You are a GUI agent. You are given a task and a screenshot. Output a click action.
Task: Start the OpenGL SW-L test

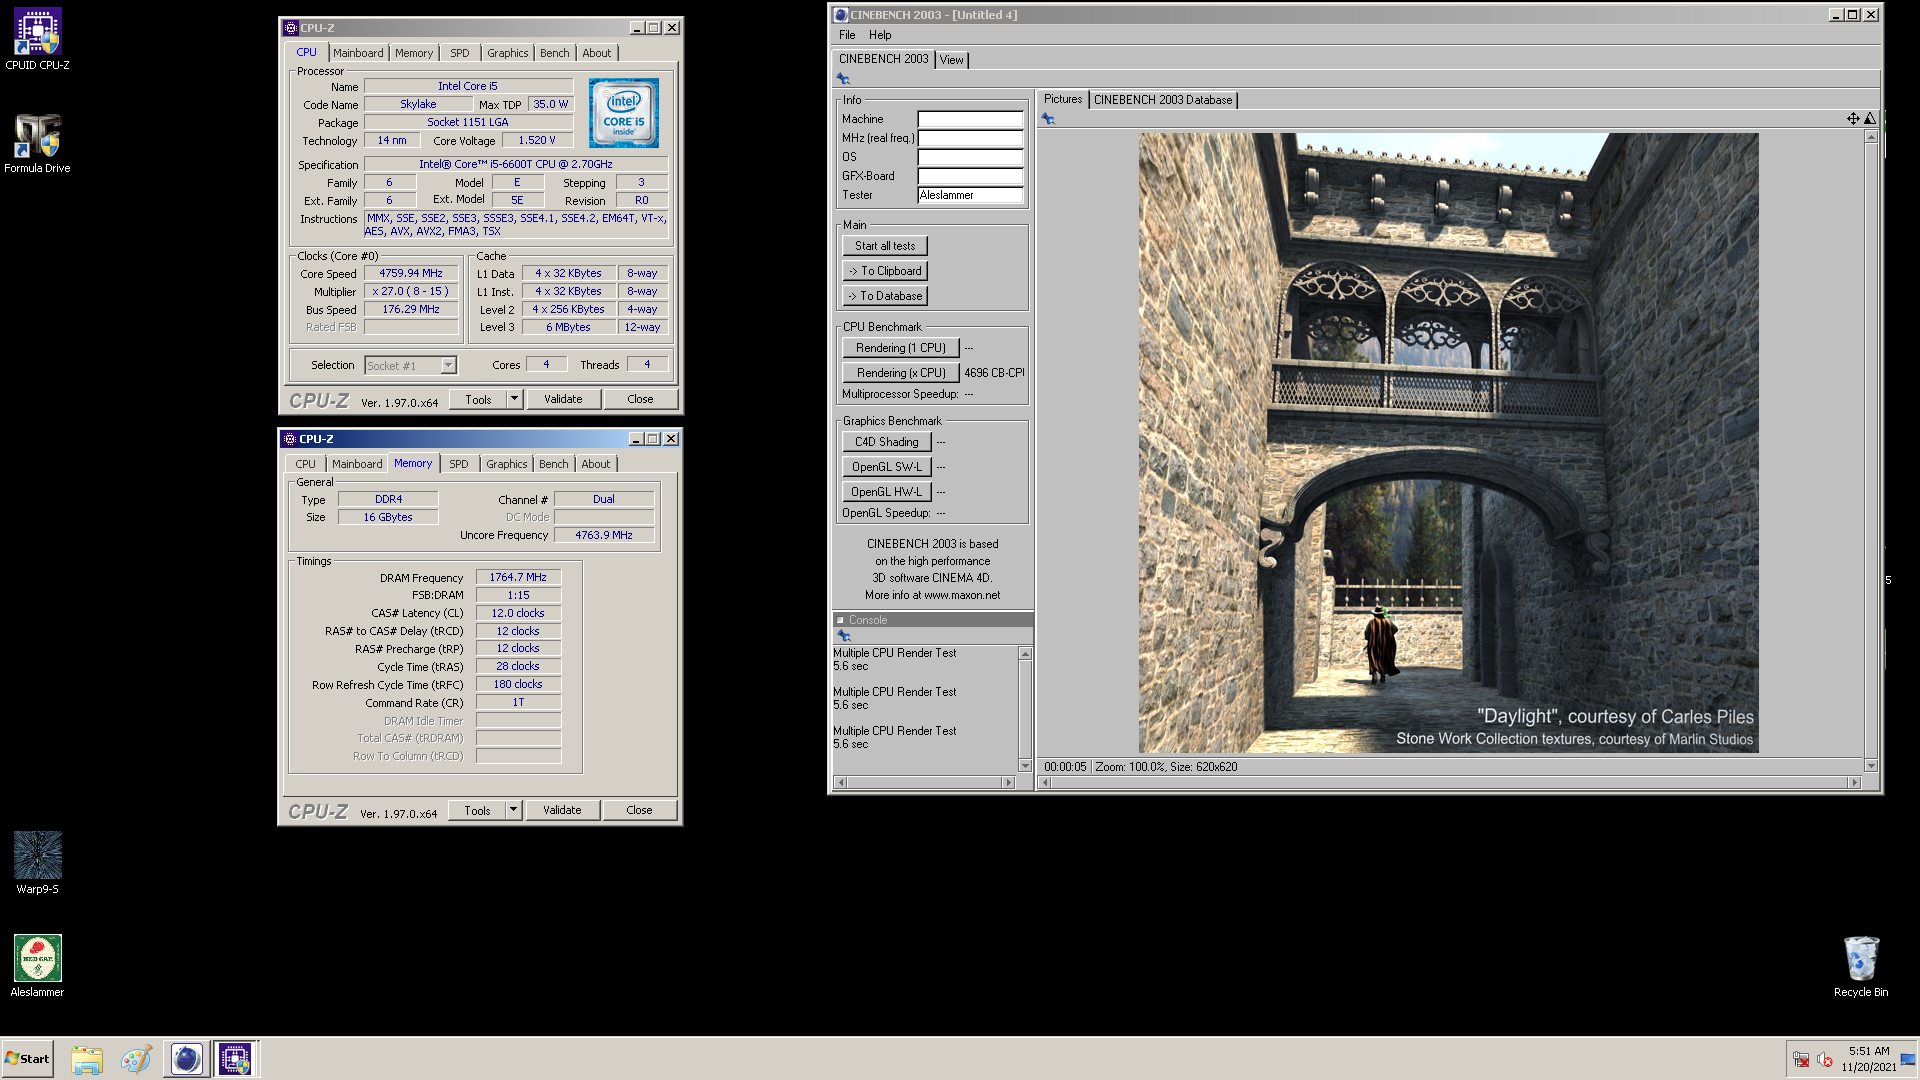click(x=887, y=467)
